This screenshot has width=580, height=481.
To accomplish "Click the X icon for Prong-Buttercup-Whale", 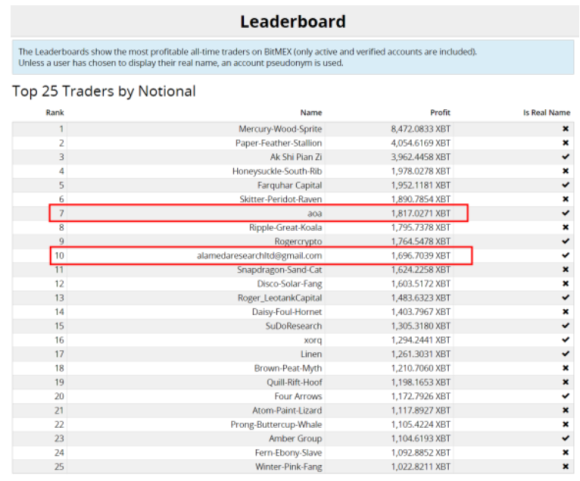I will click(x=566, y=424).
